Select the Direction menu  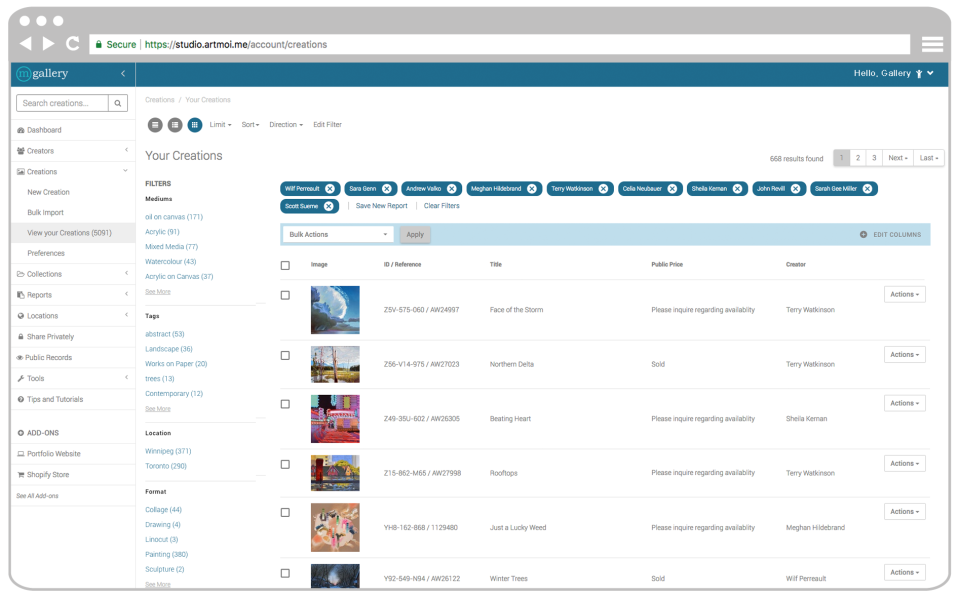[284, 124]
